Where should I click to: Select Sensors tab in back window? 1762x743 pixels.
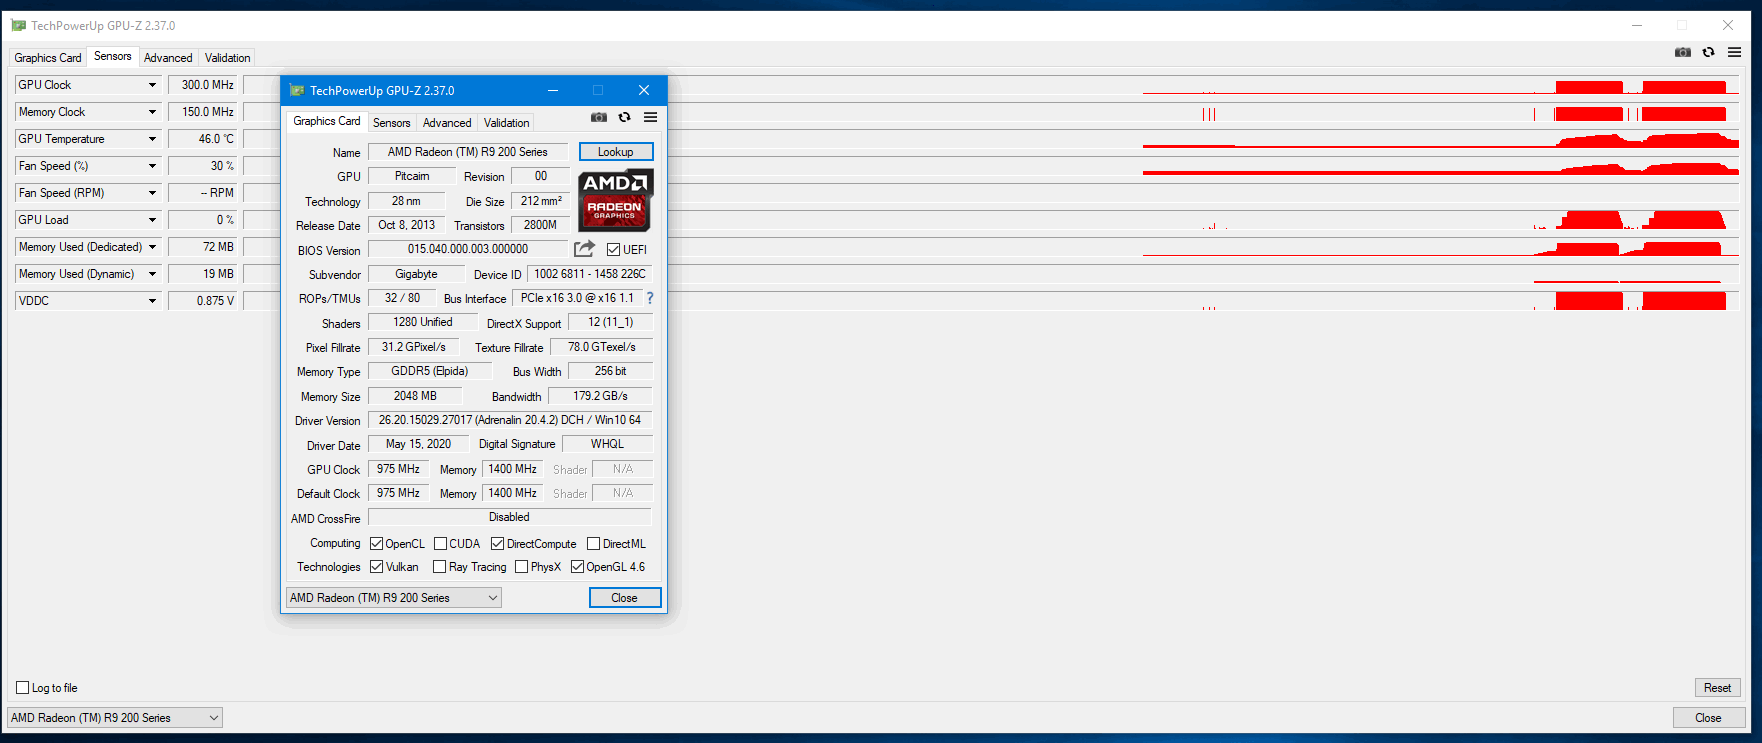coord(113,56)
